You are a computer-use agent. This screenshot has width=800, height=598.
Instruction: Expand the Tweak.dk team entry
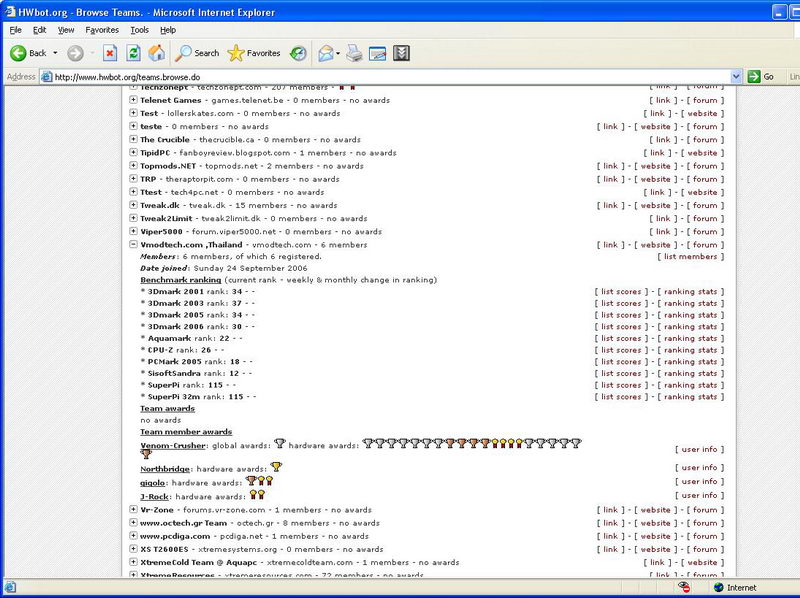133,205
